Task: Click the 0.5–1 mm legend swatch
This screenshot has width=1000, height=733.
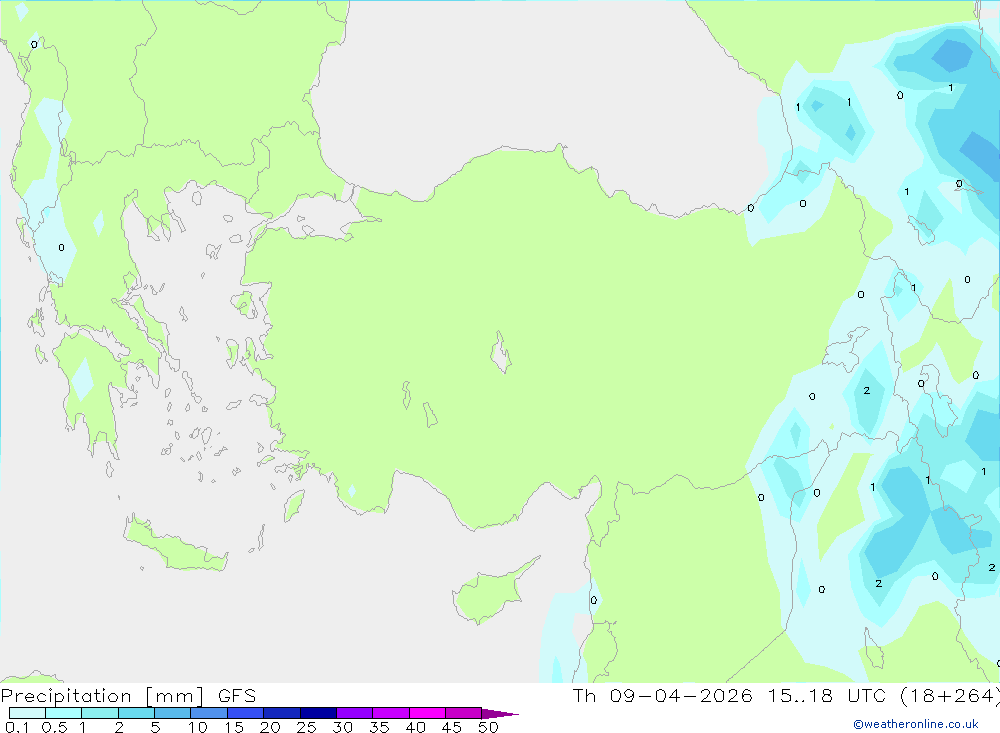Action: point(64,713)
